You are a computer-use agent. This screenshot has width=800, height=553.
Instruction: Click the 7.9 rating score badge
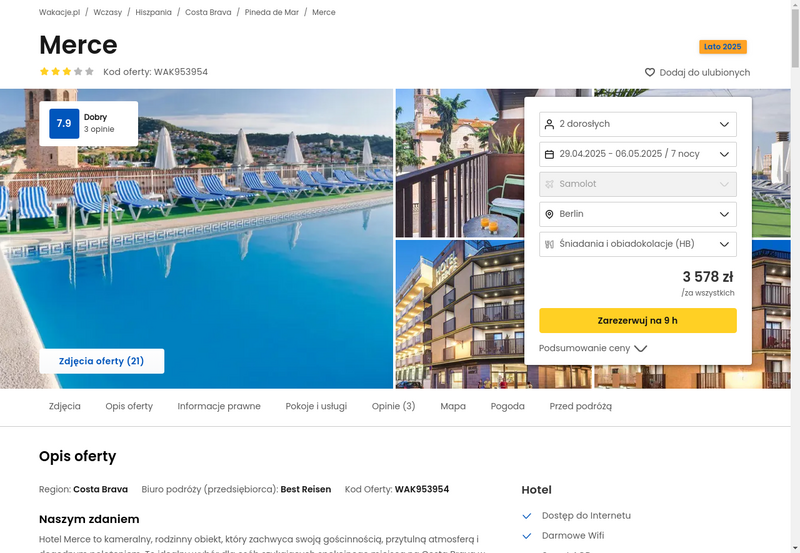click(64, 123)
